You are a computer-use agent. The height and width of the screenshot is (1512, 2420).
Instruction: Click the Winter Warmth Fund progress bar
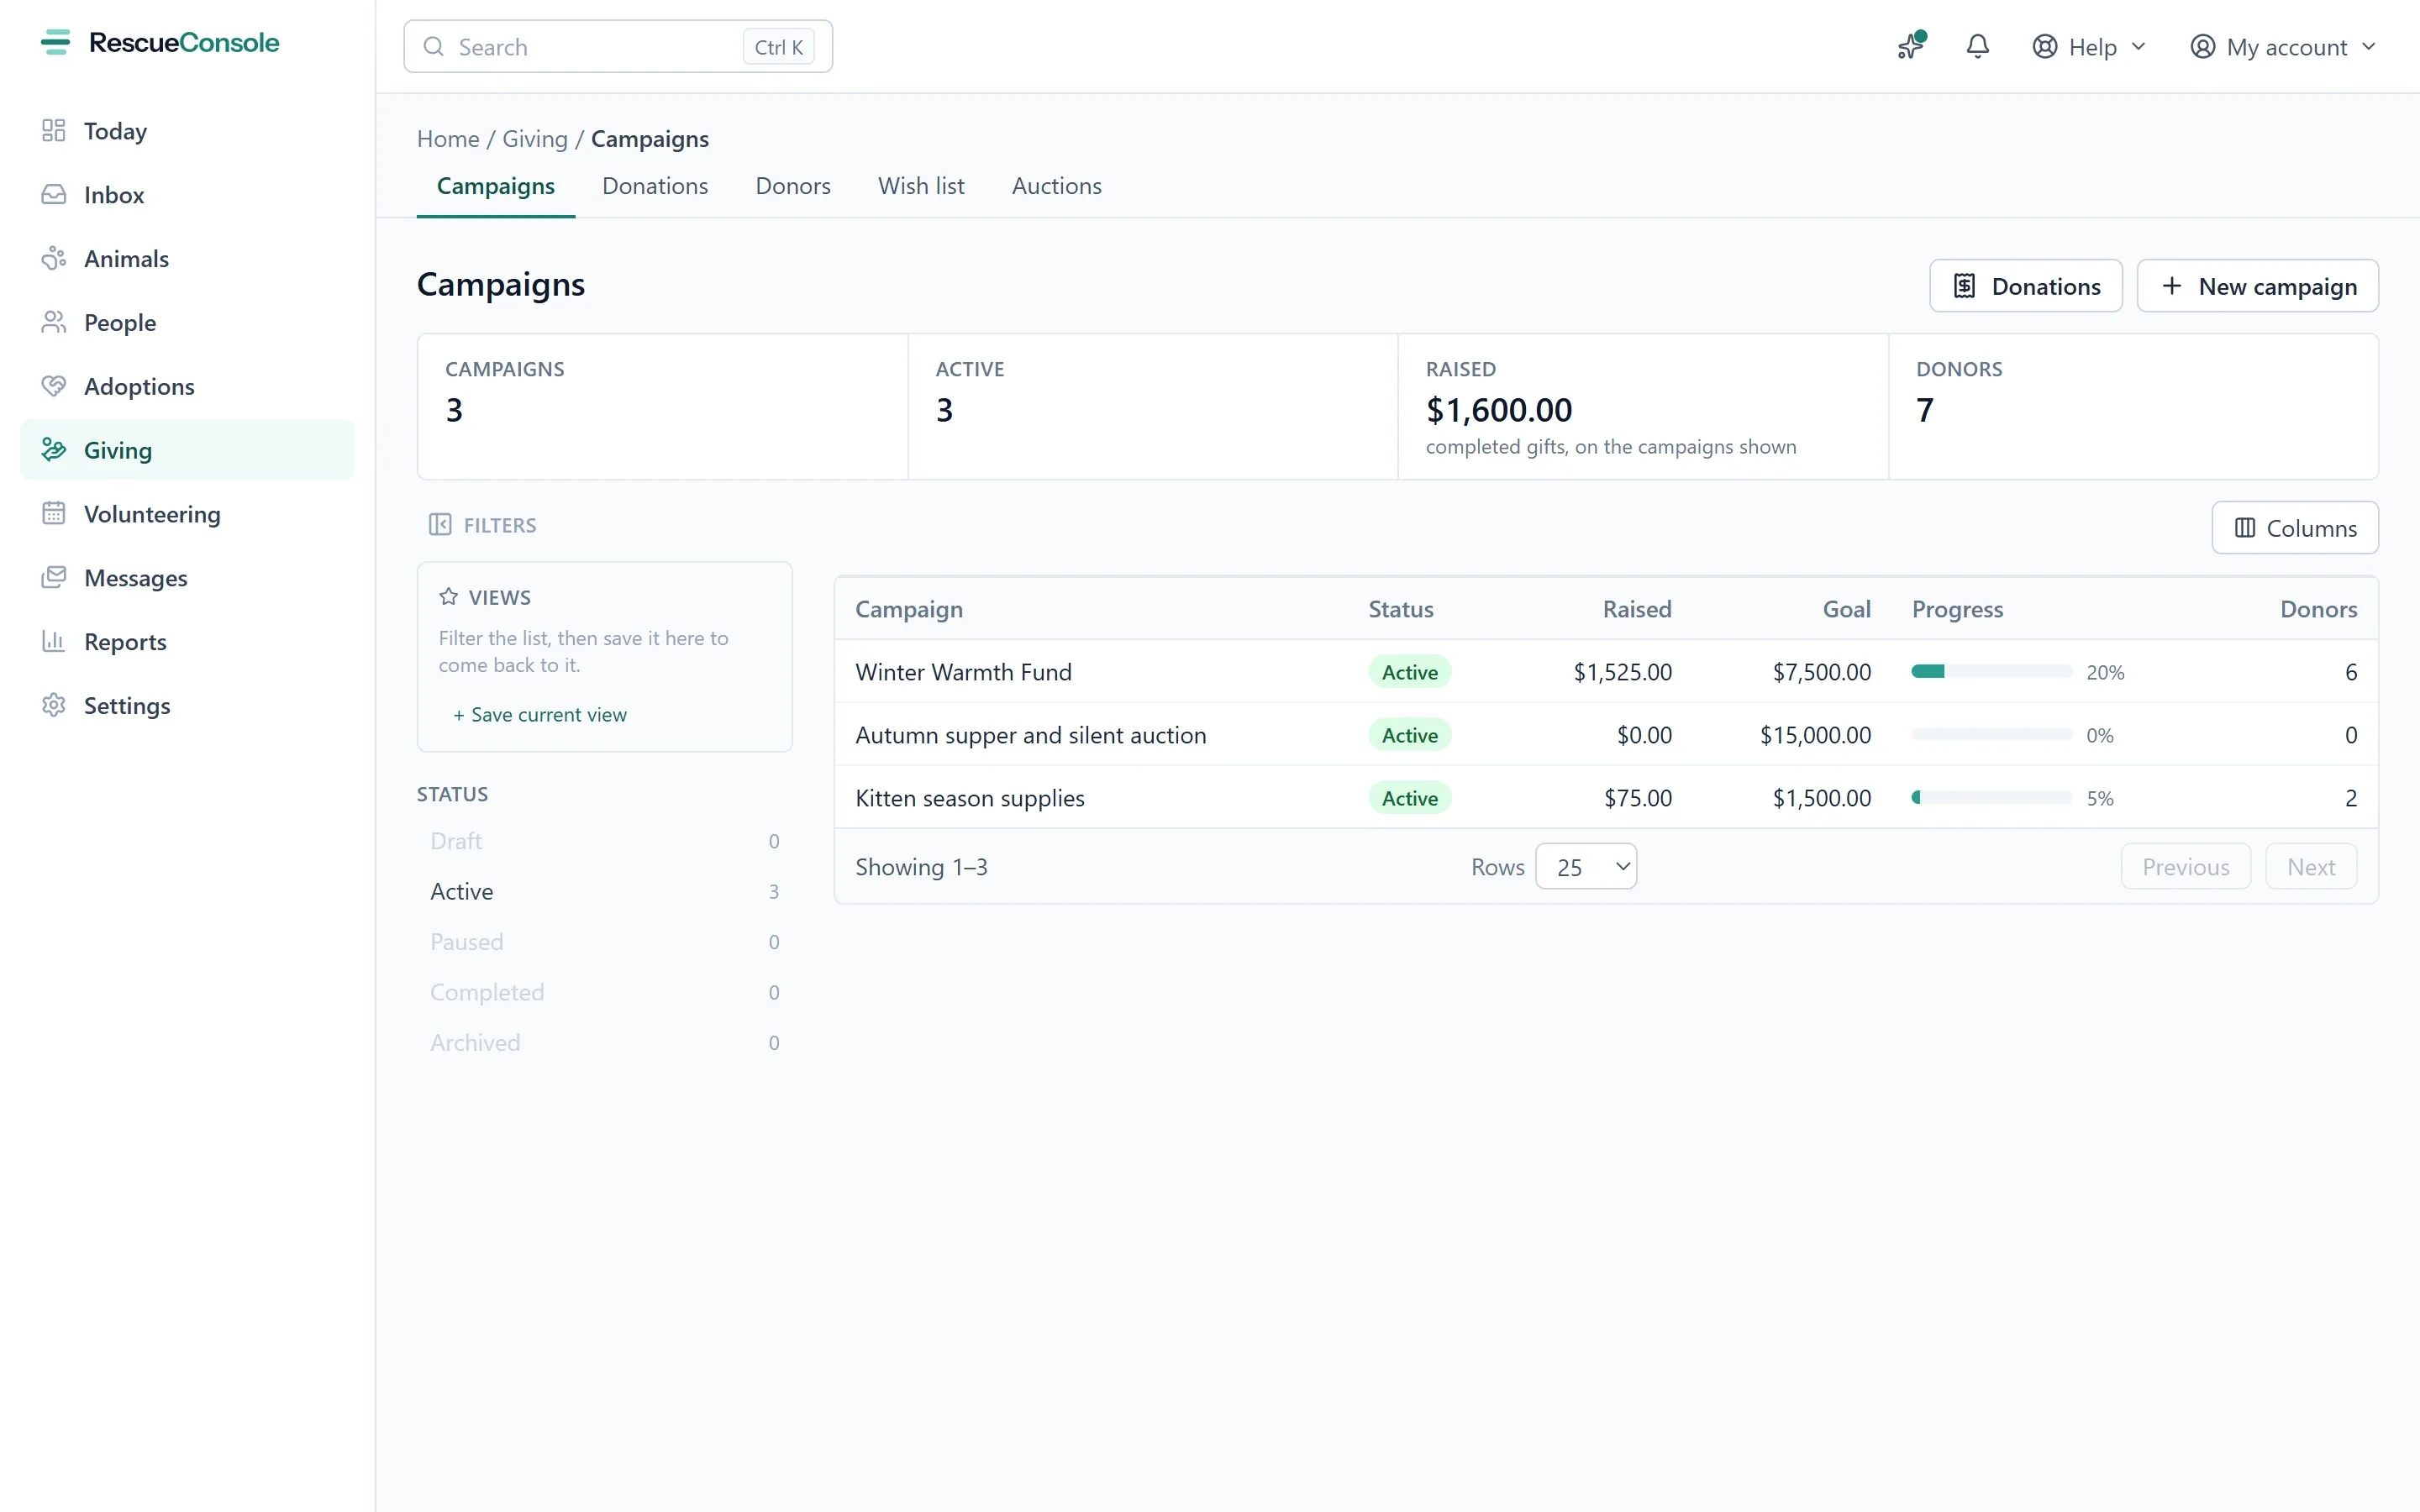click(1991, 671)
